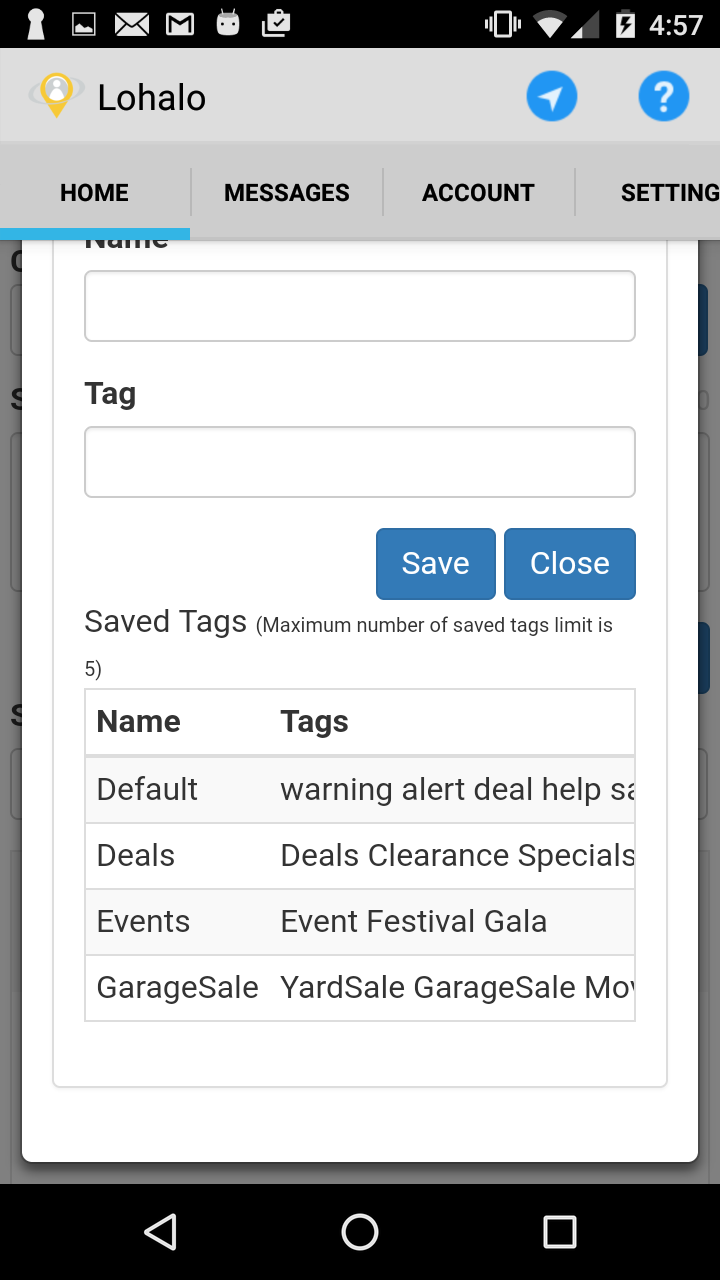Tap the Lohalo map pin logo
The width and height of the screenshot is (720, 1280).
tap(57, 96)
